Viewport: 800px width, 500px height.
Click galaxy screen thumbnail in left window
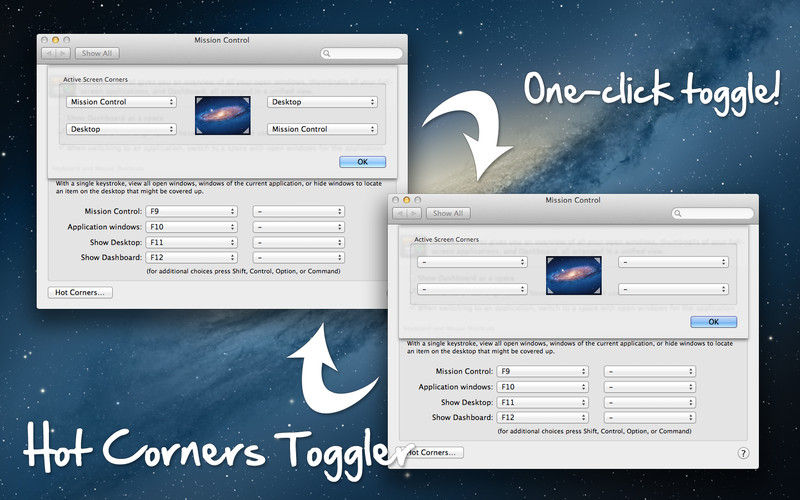pos(223,115)
